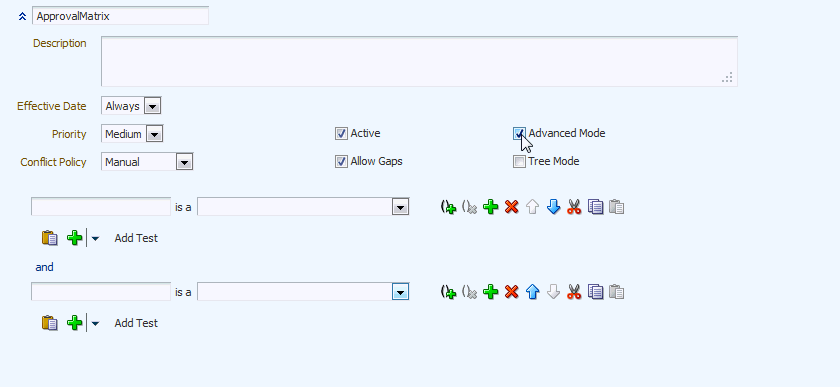Open the Conflict Policy dropdown set to Manual
The width and height of the screenshot is (840, 387).
click(x=184, y=162)
